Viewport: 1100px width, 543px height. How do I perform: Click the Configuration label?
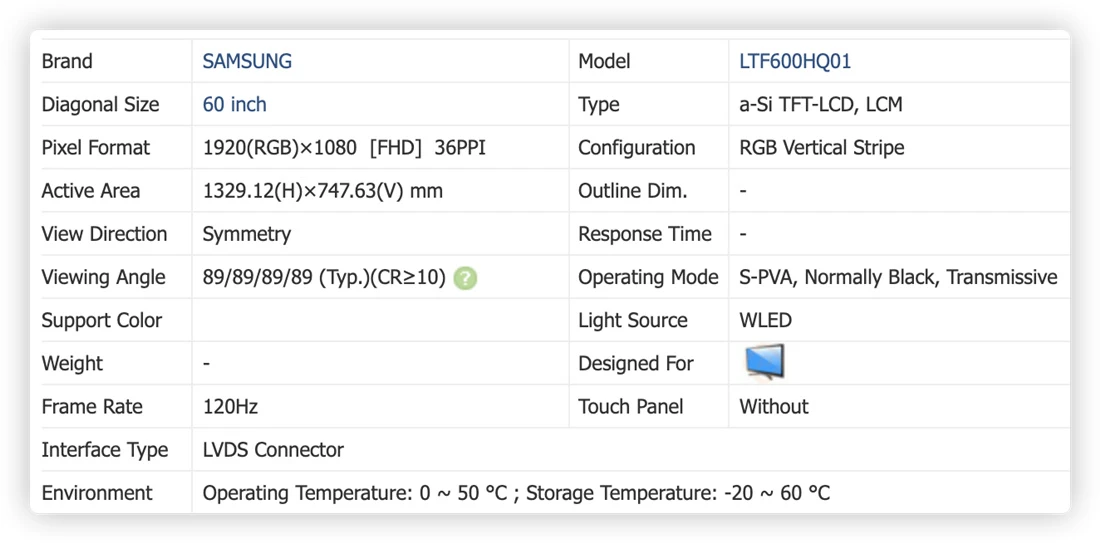coord(636,148)
